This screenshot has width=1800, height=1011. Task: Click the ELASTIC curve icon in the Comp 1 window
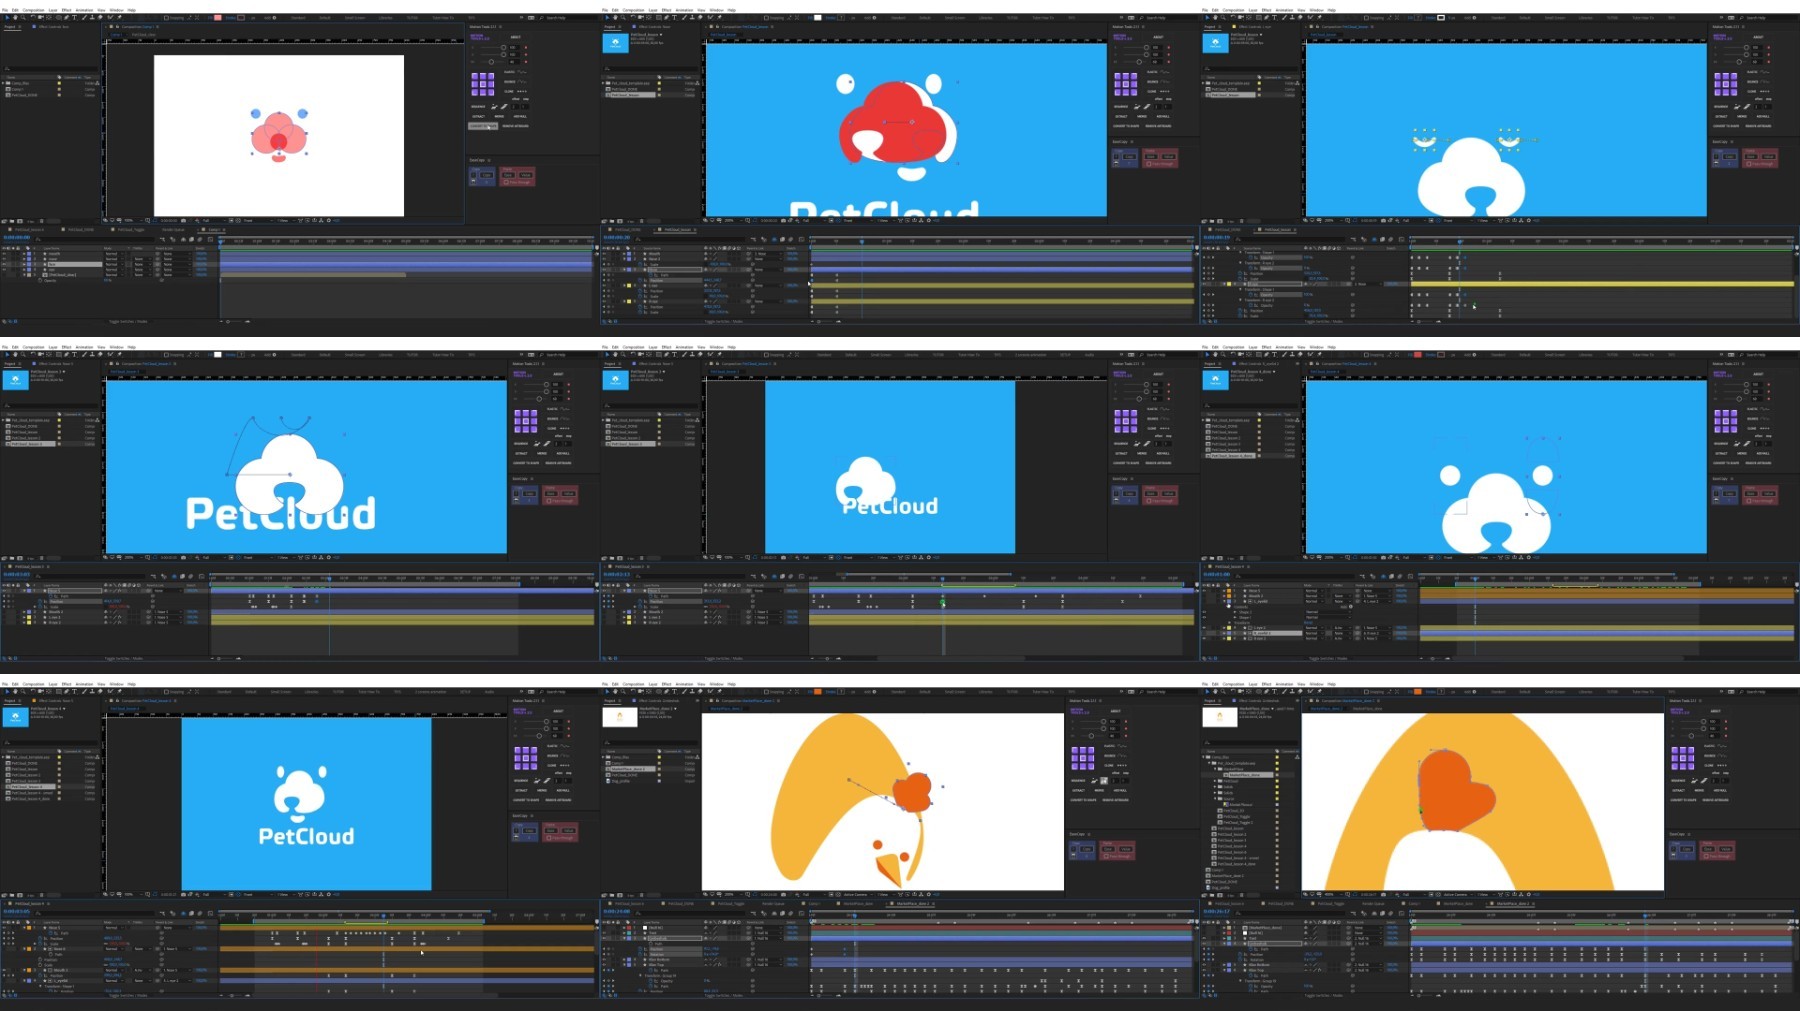522,72
